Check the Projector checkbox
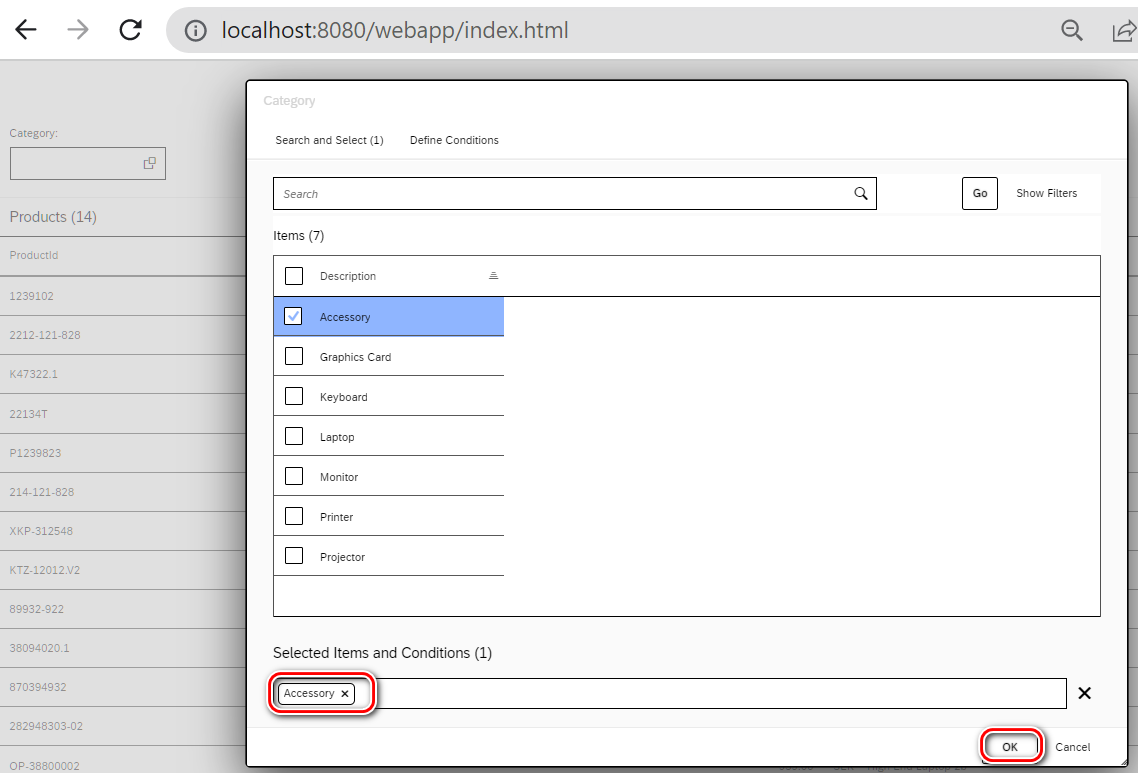The image size is (1138, 773). [293, 556]
